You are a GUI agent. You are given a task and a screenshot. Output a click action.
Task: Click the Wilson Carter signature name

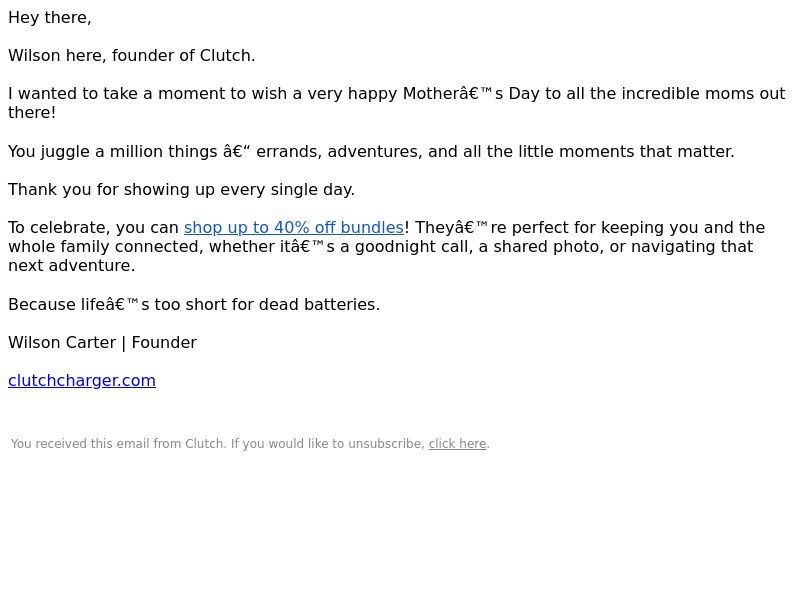(62, 343)
